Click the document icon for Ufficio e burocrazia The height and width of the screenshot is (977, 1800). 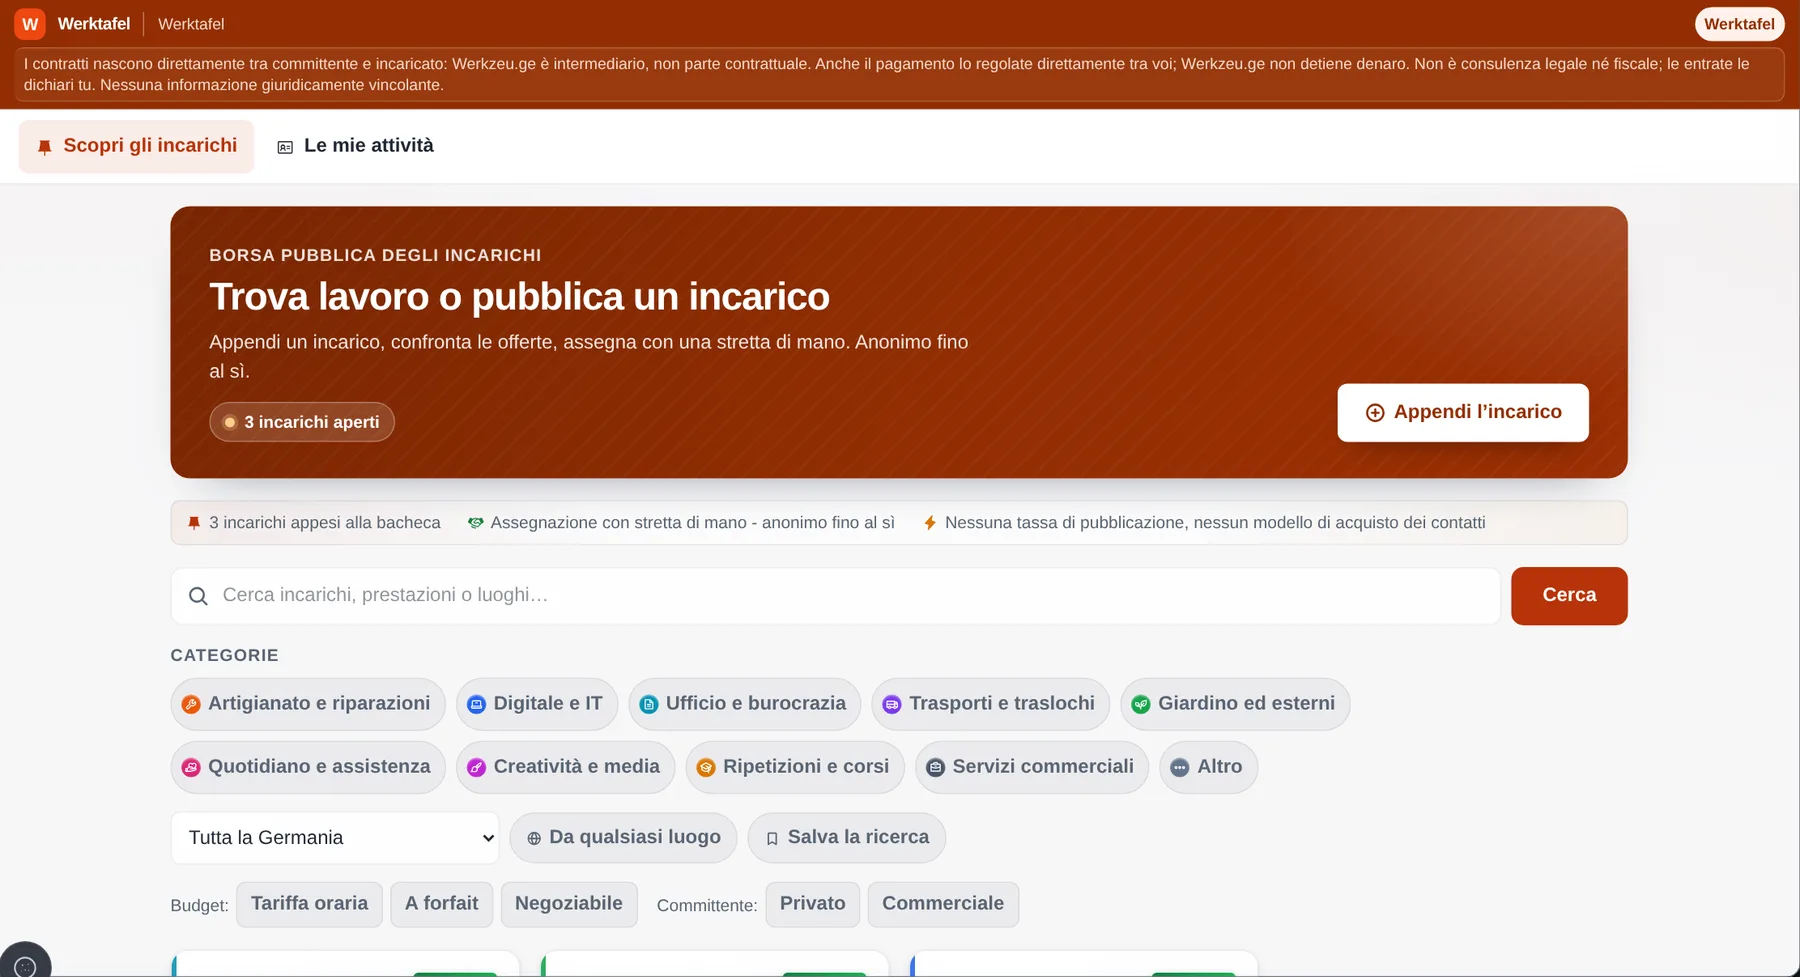click(x=649, y=705)
